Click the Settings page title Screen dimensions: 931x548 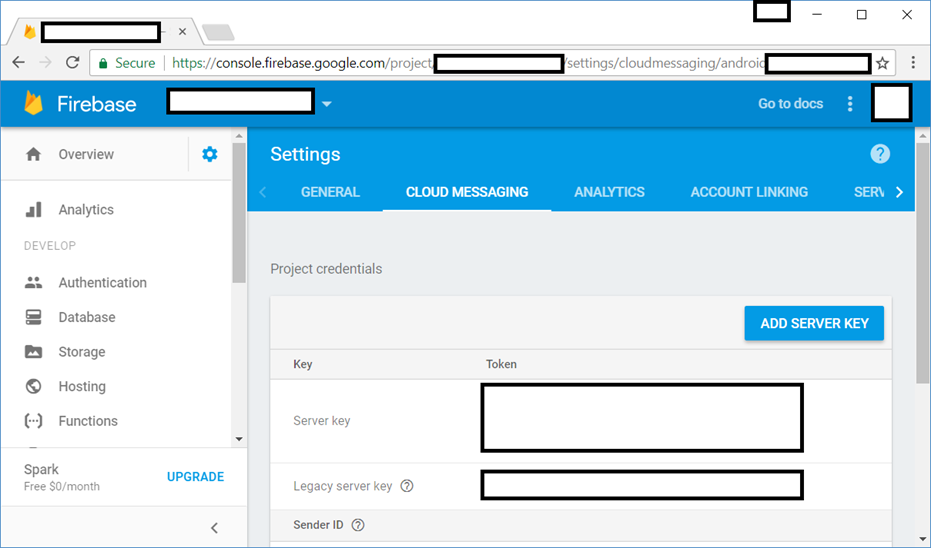(x=305, y=154)
